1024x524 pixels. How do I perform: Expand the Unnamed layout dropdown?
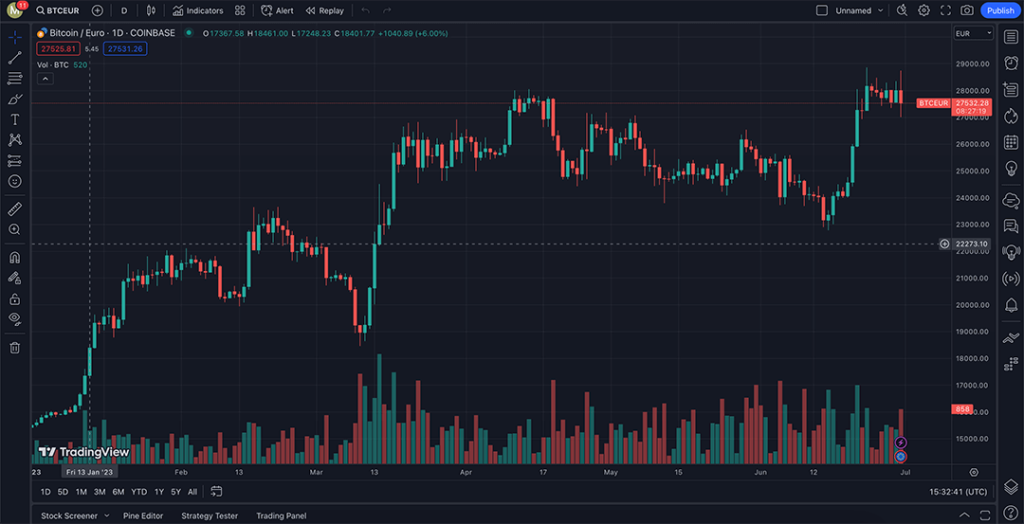(879, 10)
